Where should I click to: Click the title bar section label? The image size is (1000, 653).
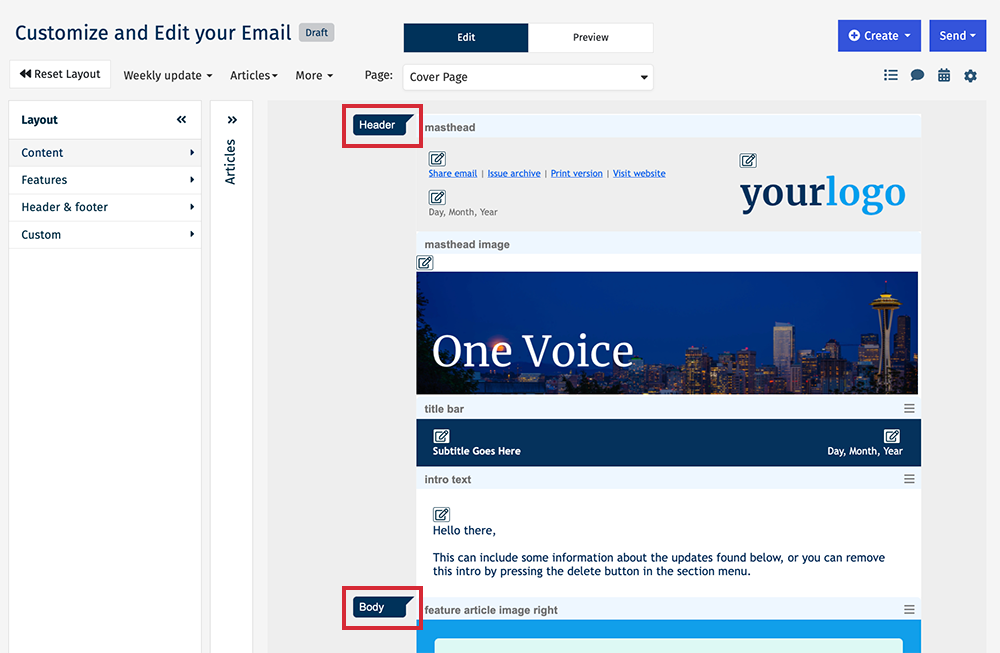[444, 409]
